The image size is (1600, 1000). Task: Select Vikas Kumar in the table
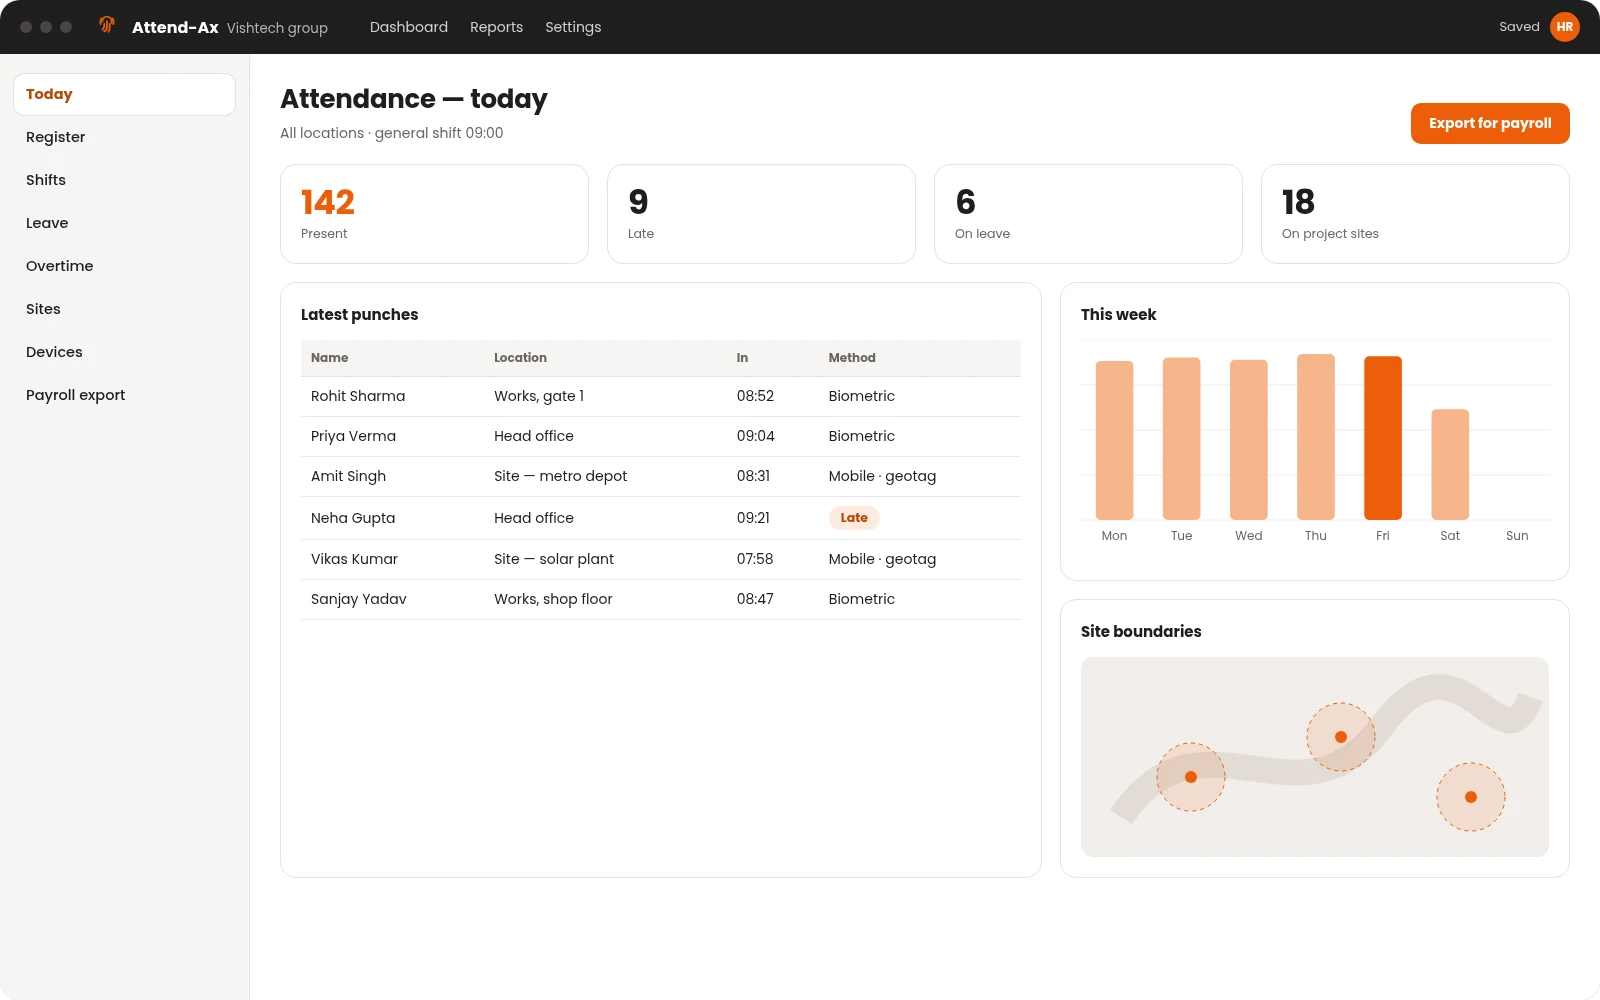click(354, 559)
